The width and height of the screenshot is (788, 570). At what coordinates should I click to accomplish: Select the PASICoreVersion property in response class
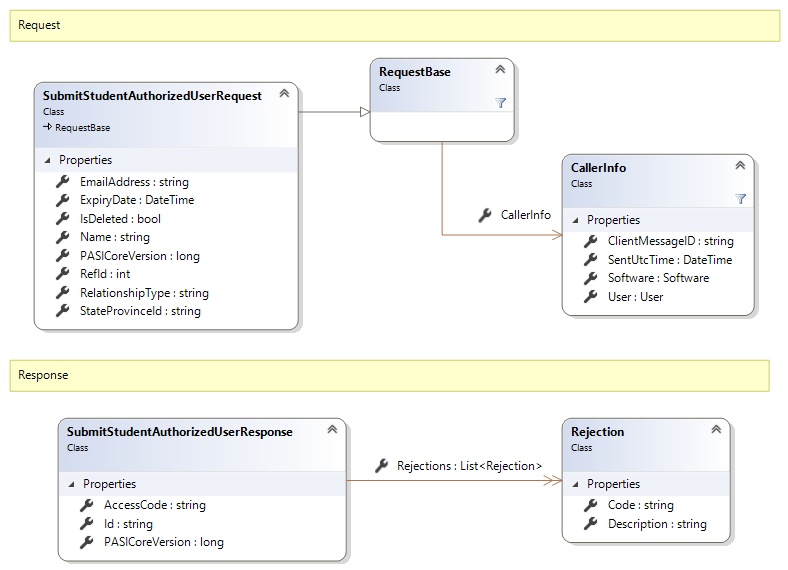click(163, 542)
